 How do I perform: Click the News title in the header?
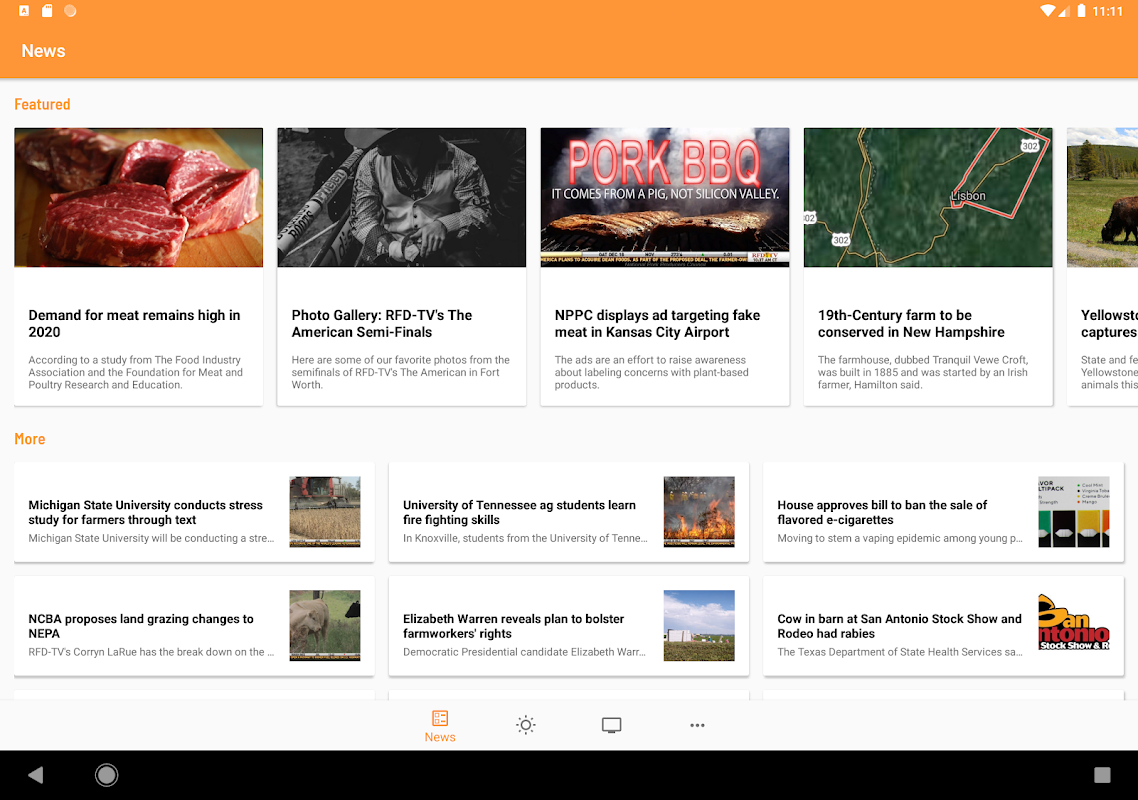44,51
